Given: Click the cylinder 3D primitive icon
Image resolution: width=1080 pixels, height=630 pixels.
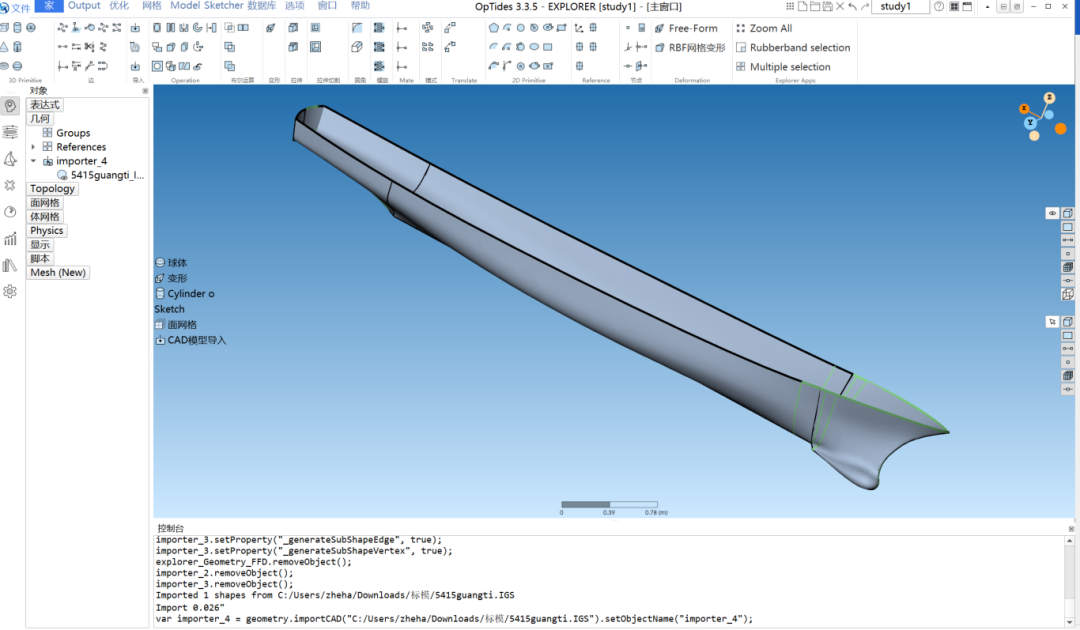Looking at the screenshot, I should click(17, 28).
